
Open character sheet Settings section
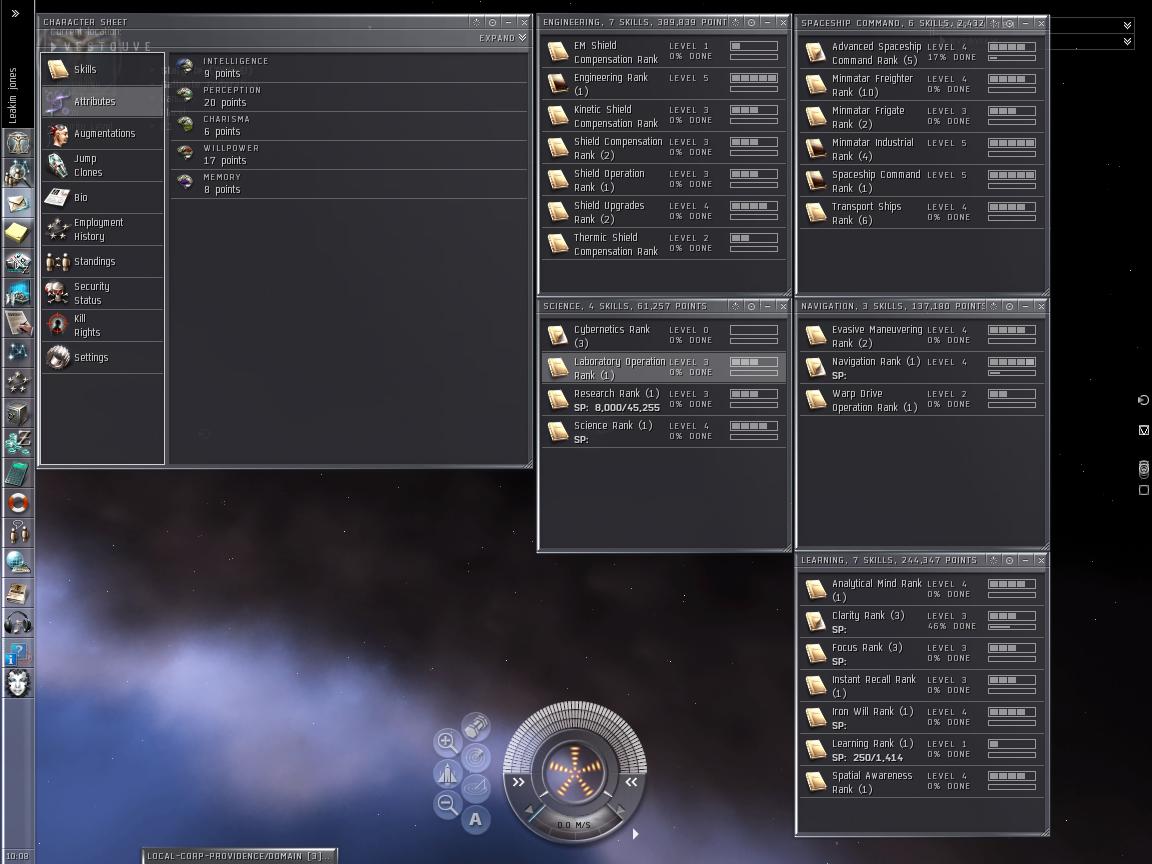[x=103, y=358]
